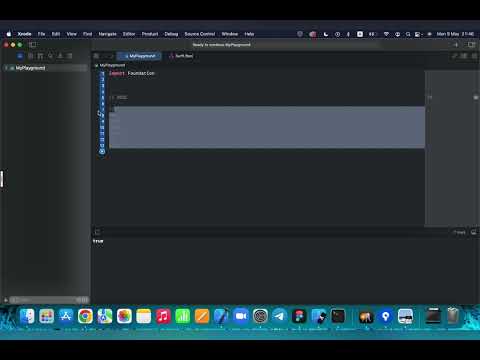This screenshot has height=360, width=480.
Task: Open the Window menu
Action: click(230, 34)
